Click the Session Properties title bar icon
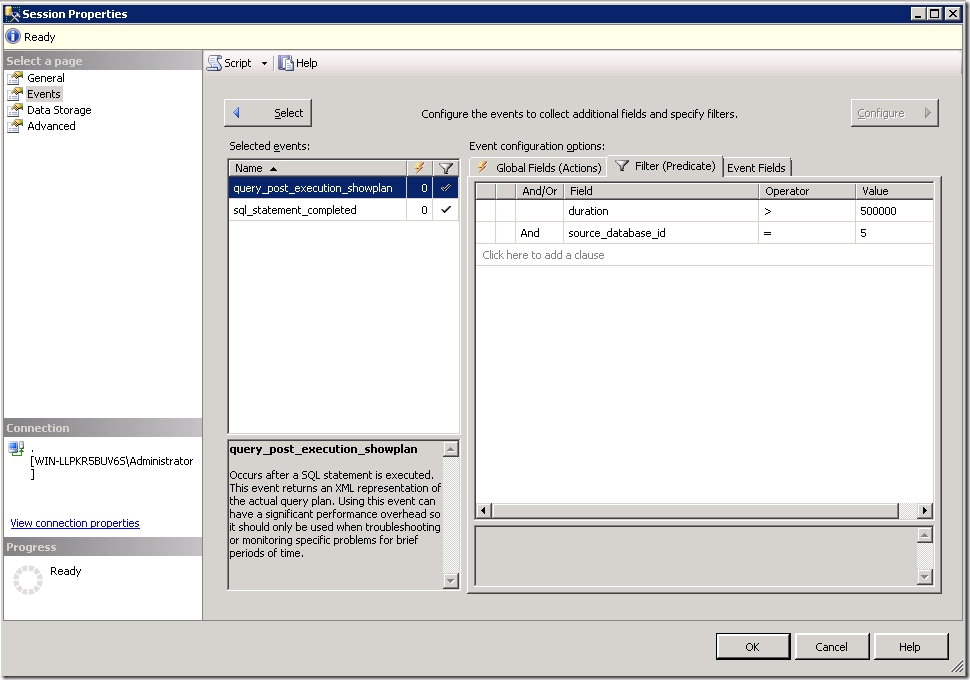Screen dimensions: 970x680 click(12, 14)
